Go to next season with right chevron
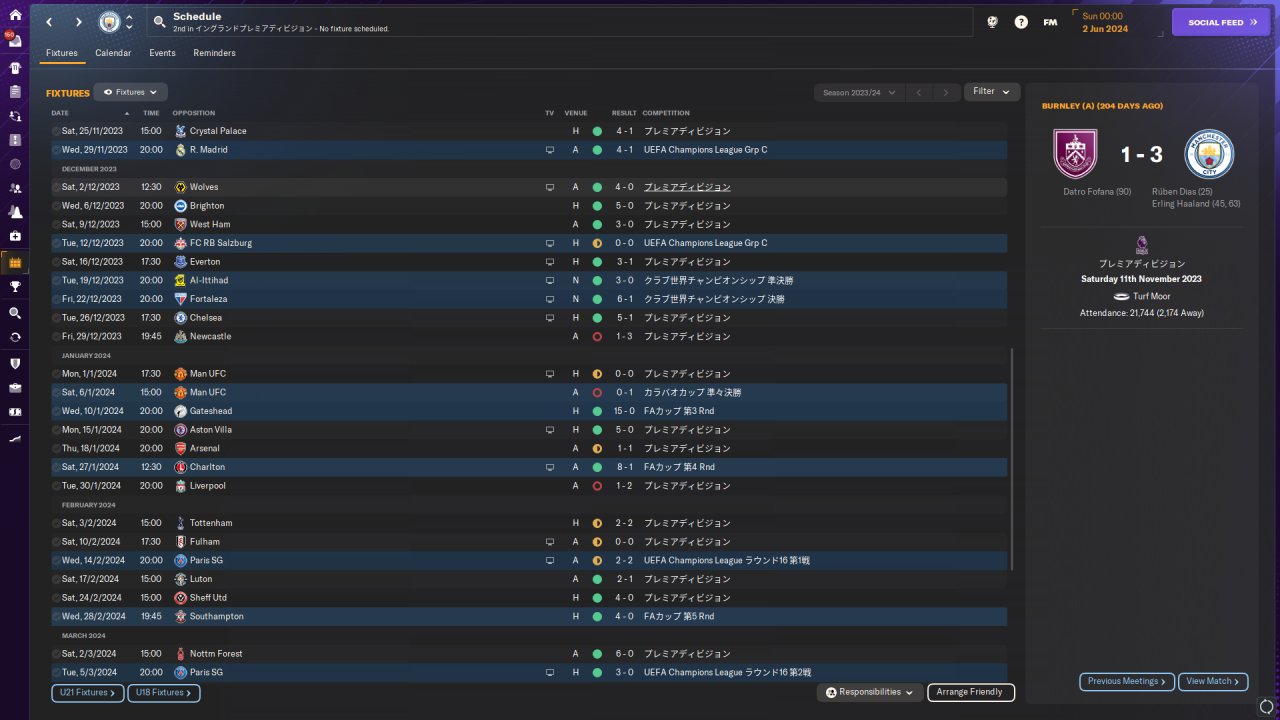The width and height of the screenshot is (1280, 720). click(946, 93)
